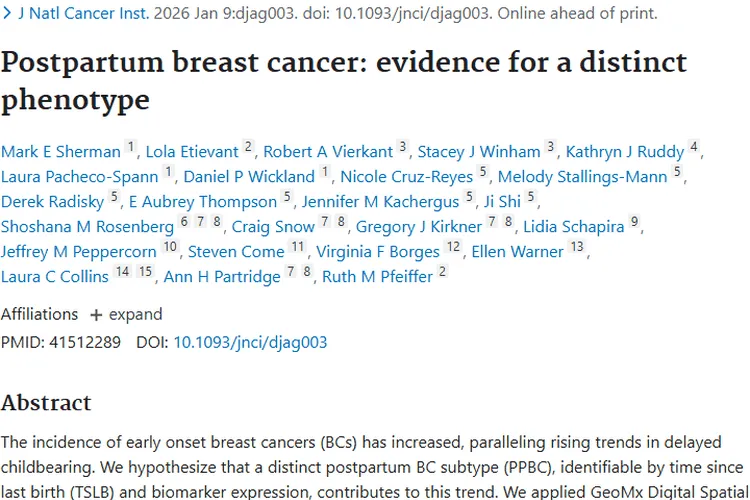Screen dimensions: 750x500
Task: Expand the Affiliations section
Action: pyautogui.click(x=126, y=314)
